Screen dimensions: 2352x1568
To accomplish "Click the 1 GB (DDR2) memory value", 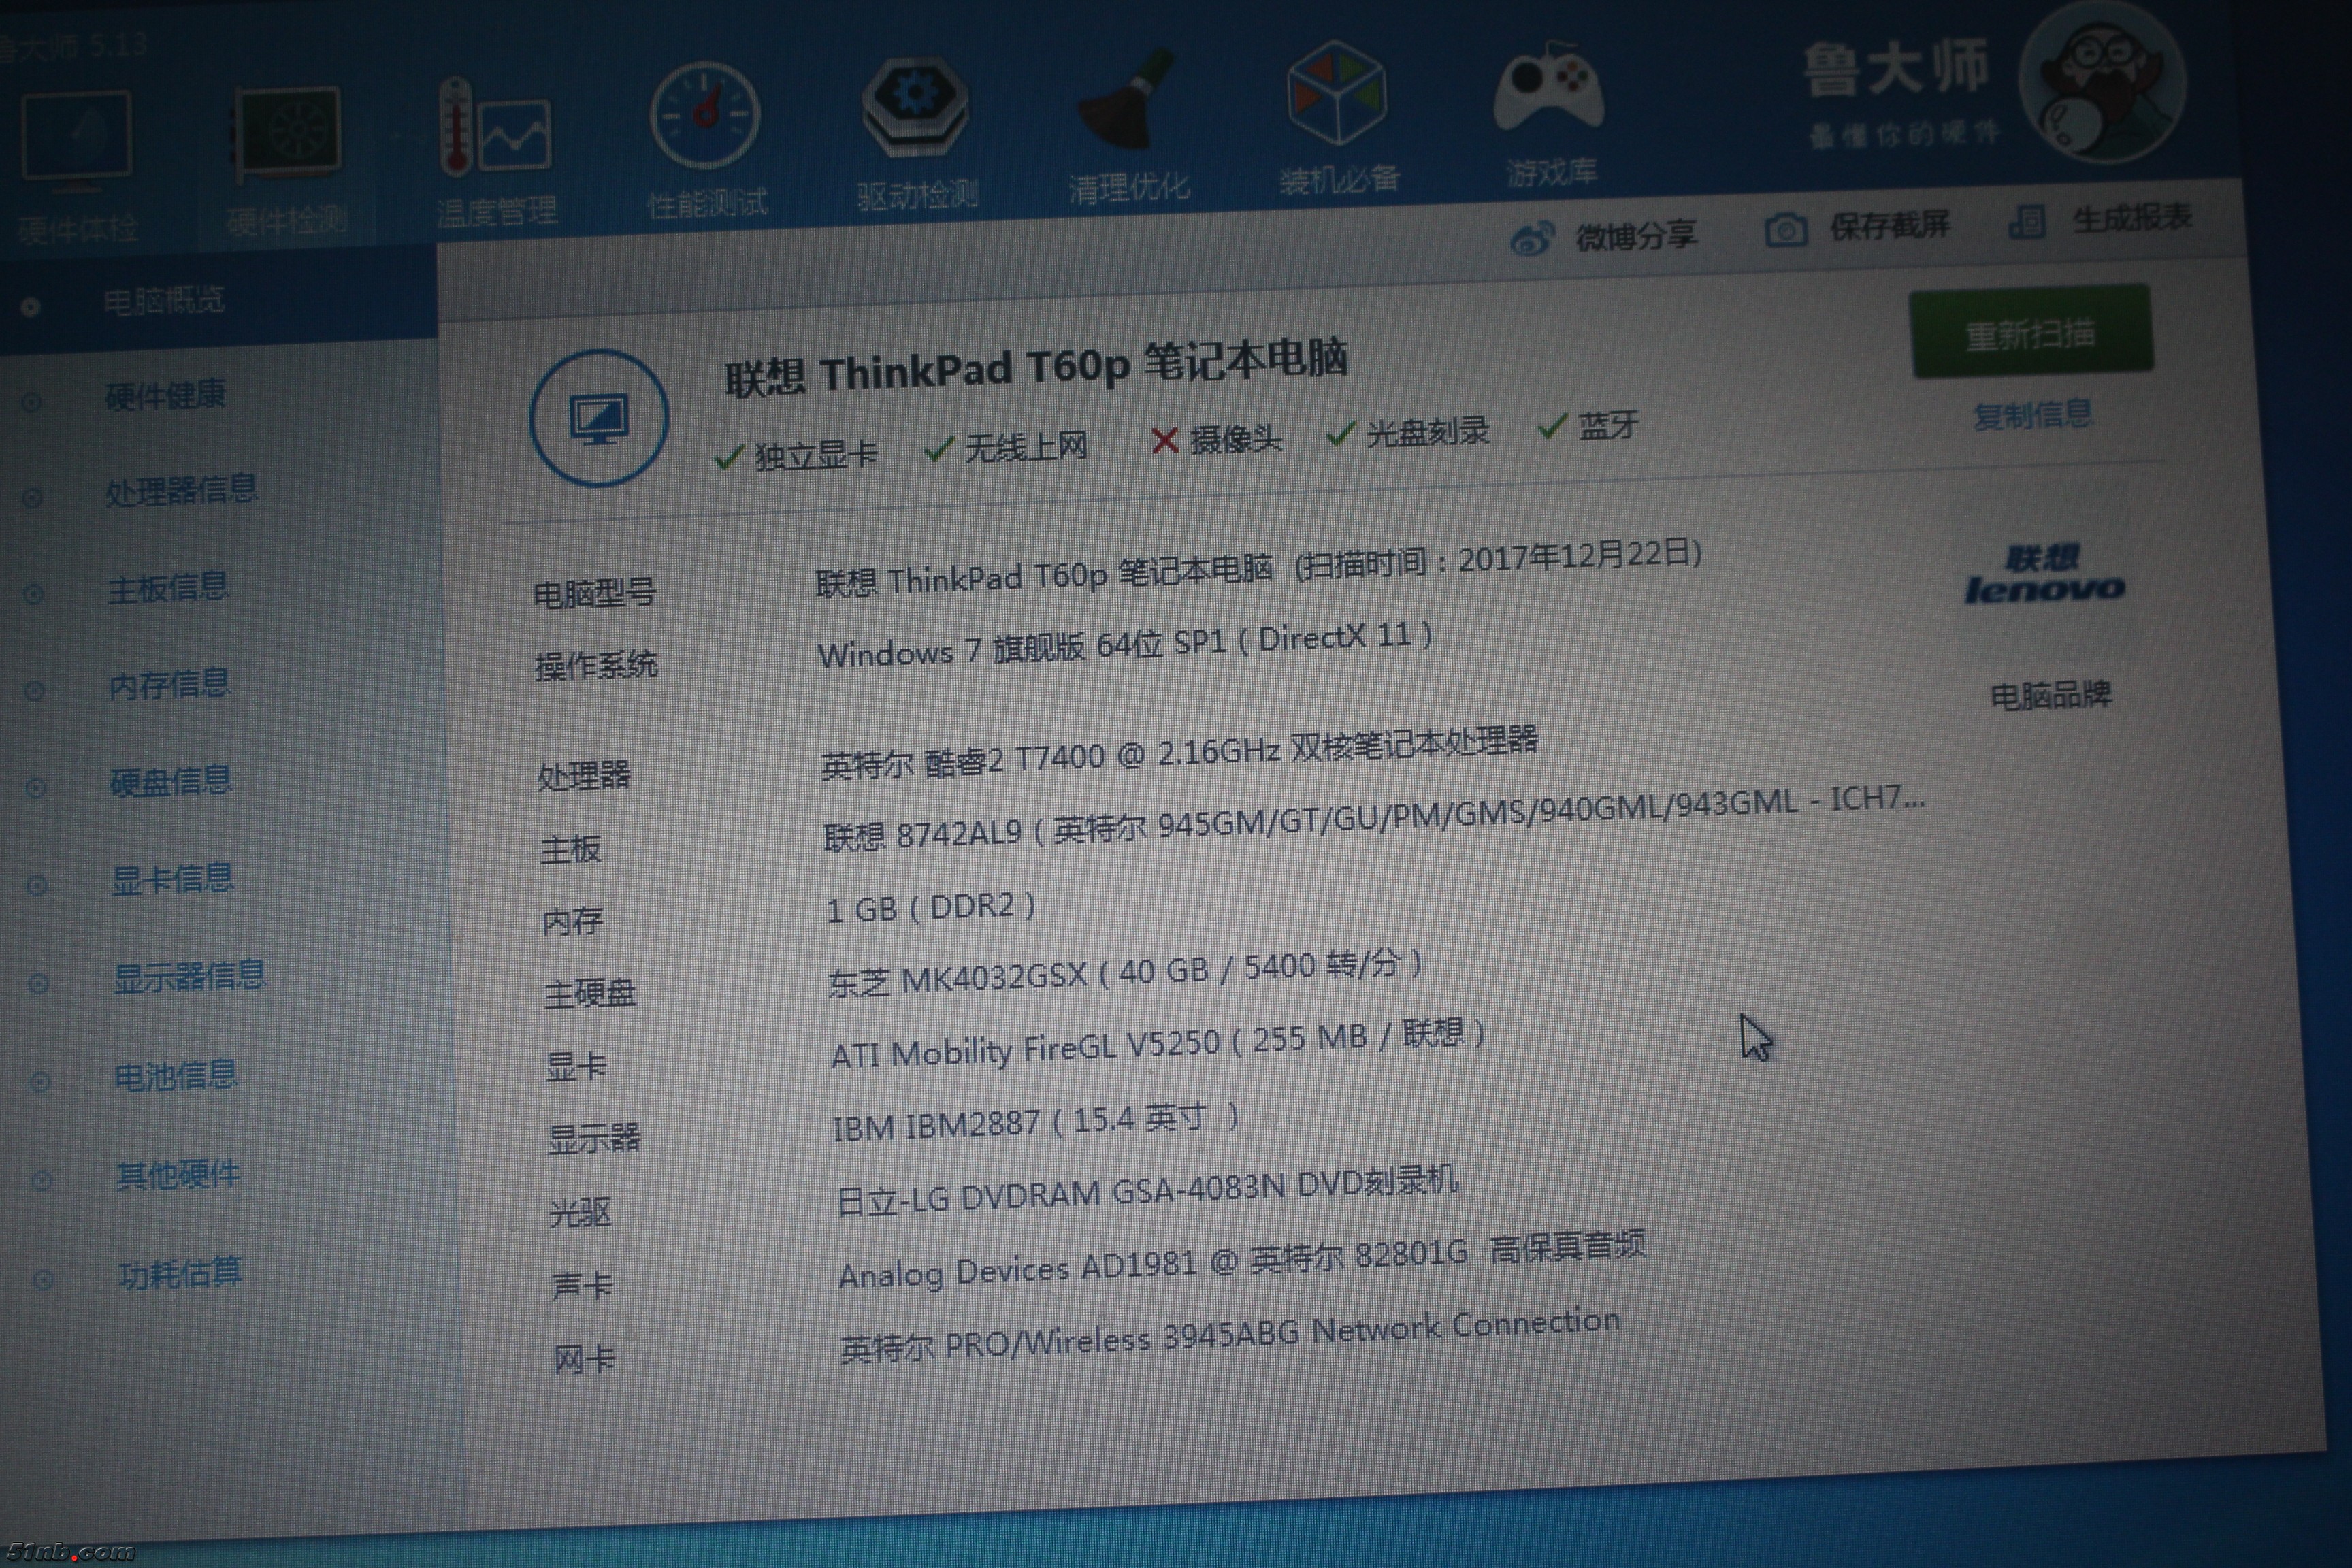I will [931, 907].
